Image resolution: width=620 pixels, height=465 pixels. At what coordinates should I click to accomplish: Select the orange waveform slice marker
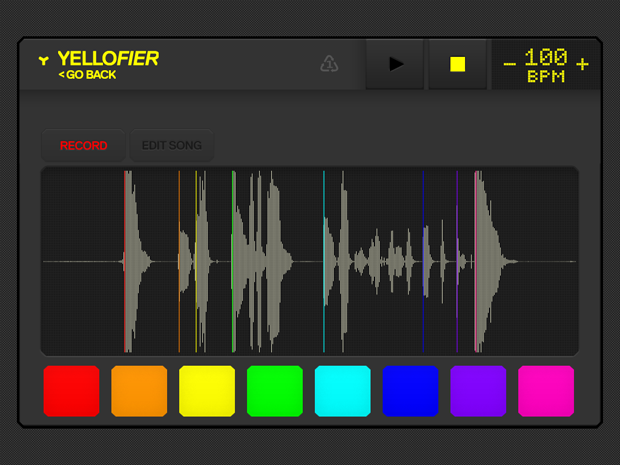(x=179, y=261)
